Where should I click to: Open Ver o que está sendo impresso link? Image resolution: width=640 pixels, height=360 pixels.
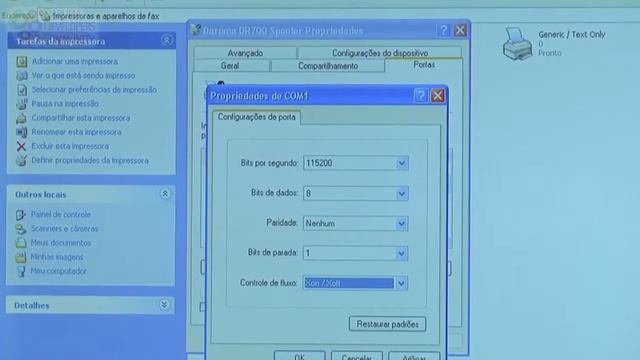point(83,76)
